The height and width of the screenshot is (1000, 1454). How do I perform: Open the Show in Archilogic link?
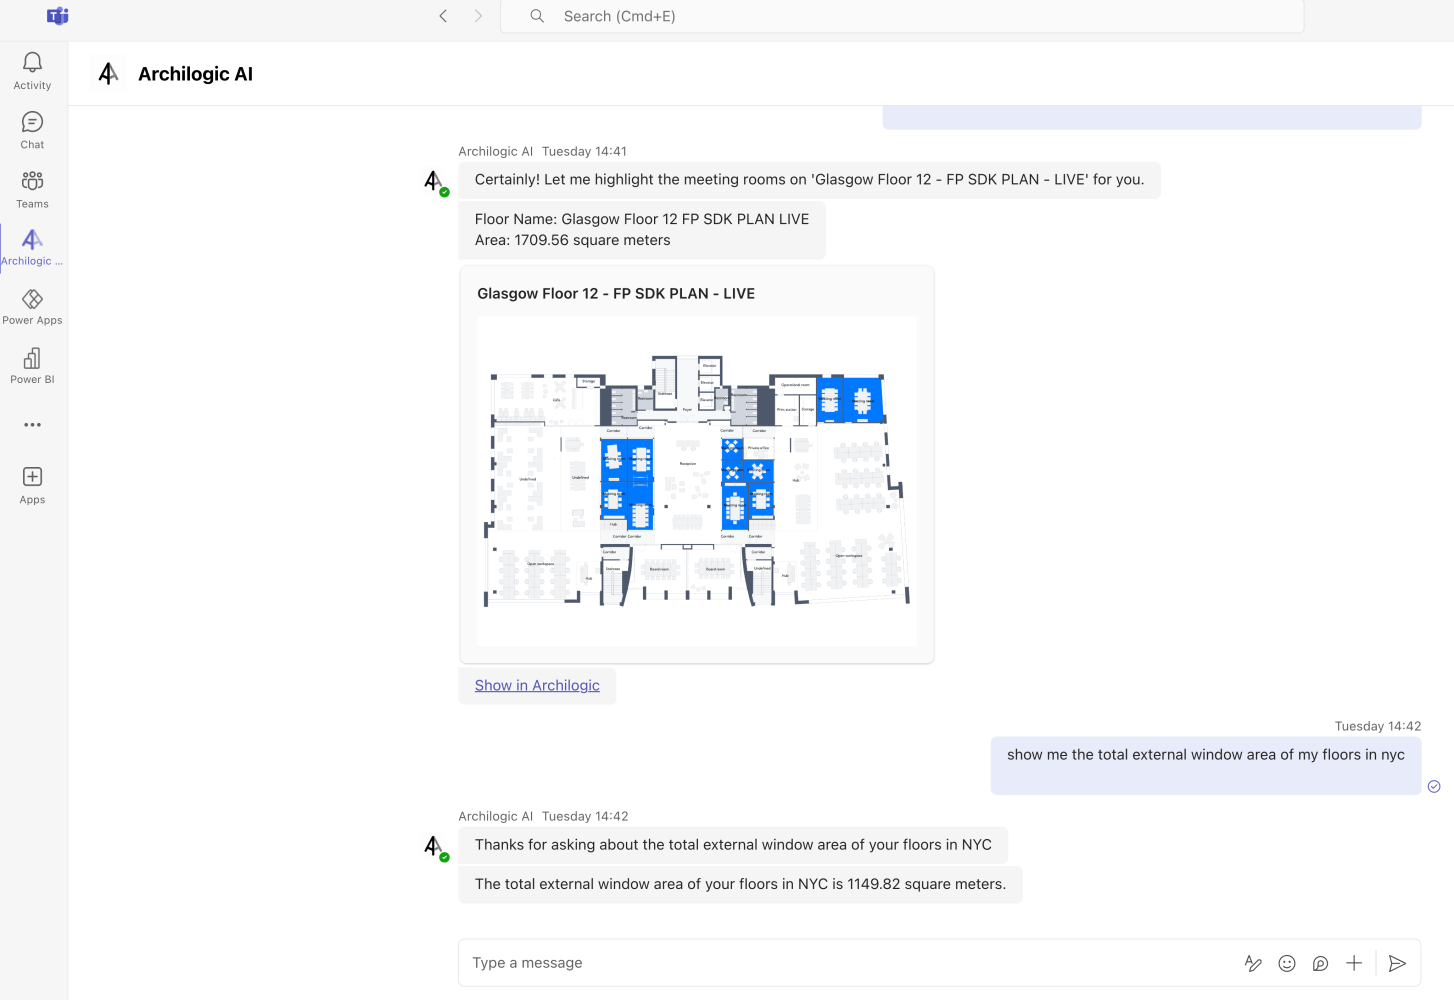(x=537, y=685)
